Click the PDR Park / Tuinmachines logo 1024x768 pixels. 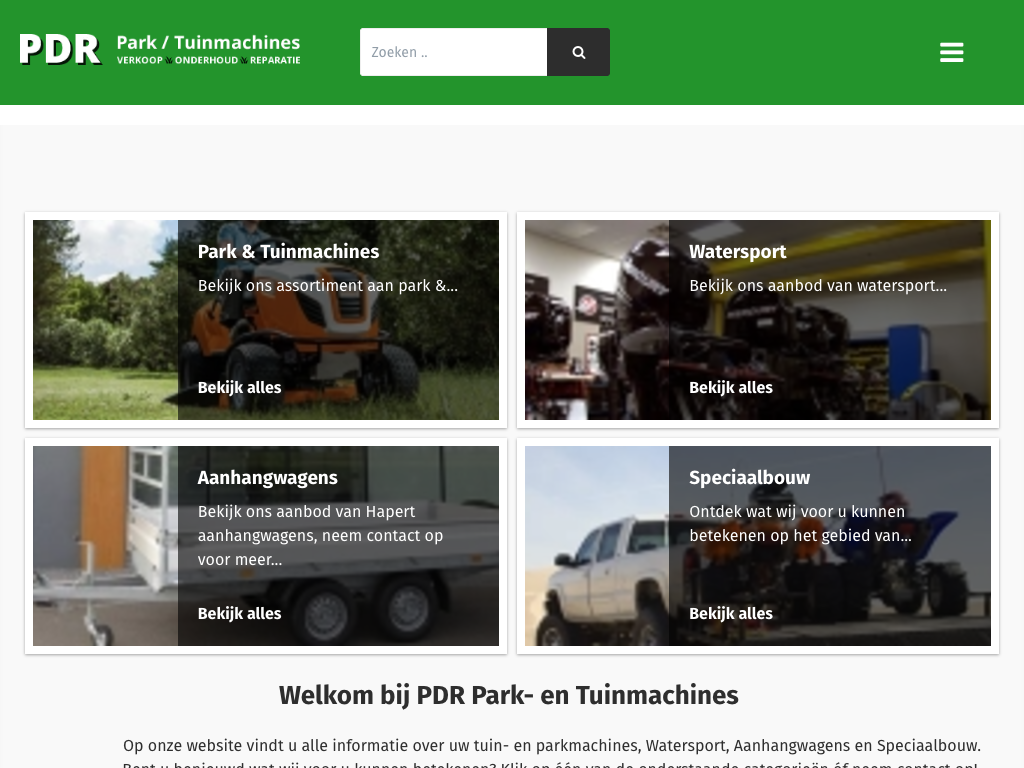tap(160, 50)
